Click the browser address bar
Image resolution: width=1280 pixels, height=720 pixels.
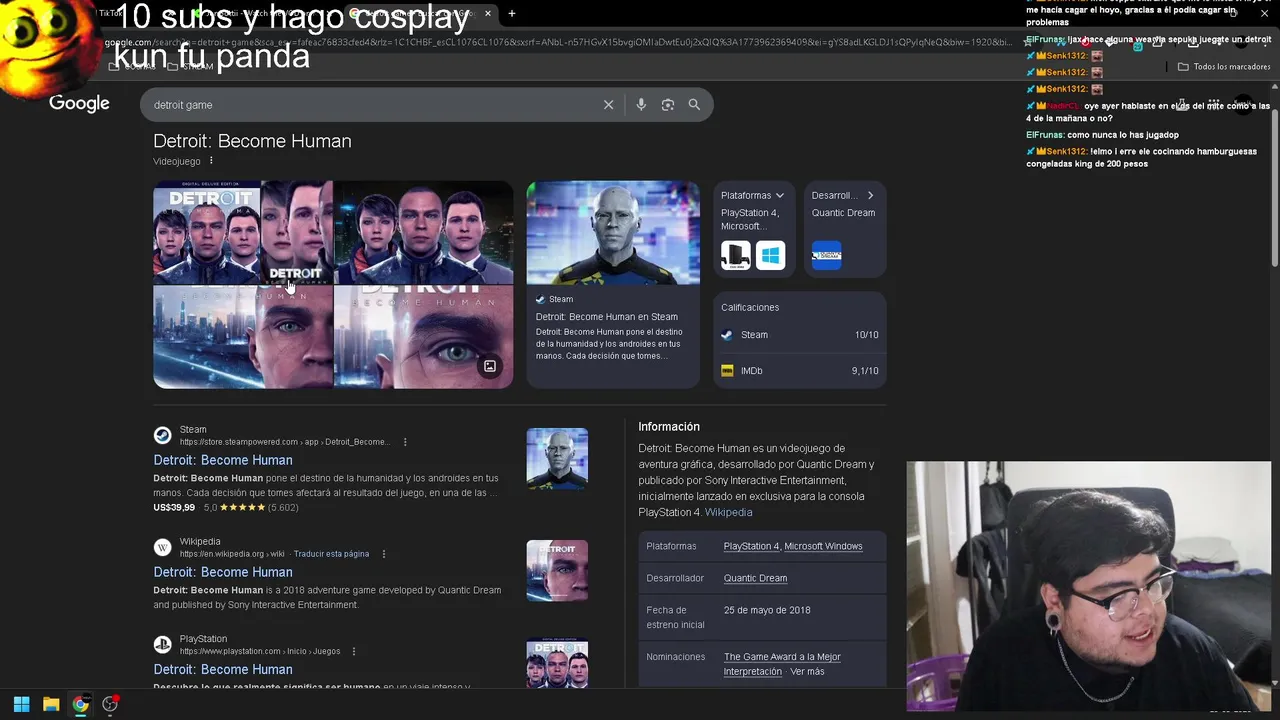pos(560,42)
